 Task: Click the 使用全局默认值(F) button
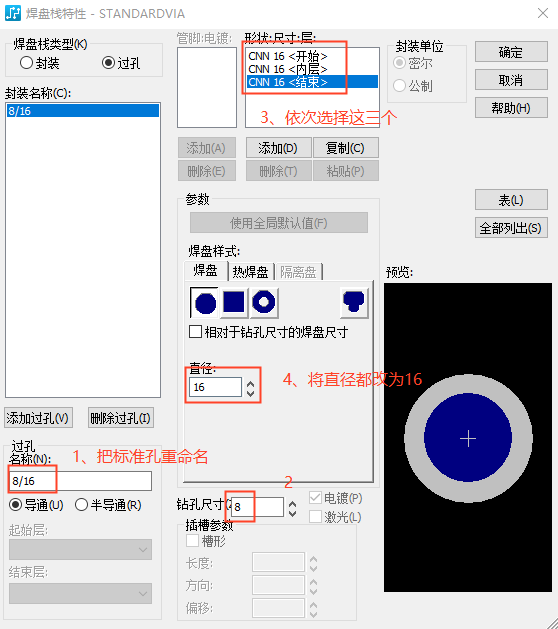click(279, 223)
